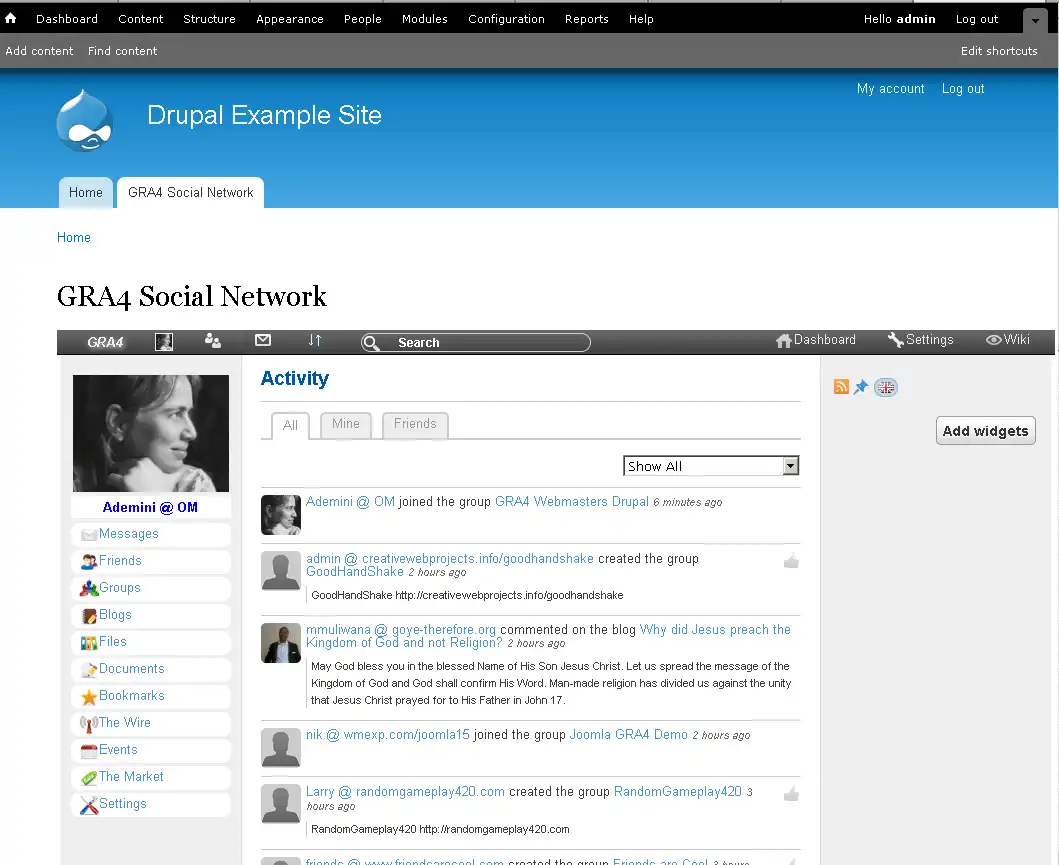Viewport: 1059px width, 865px height.
Task: Open The Market in the sidebar
Action: tap(151, 777)
